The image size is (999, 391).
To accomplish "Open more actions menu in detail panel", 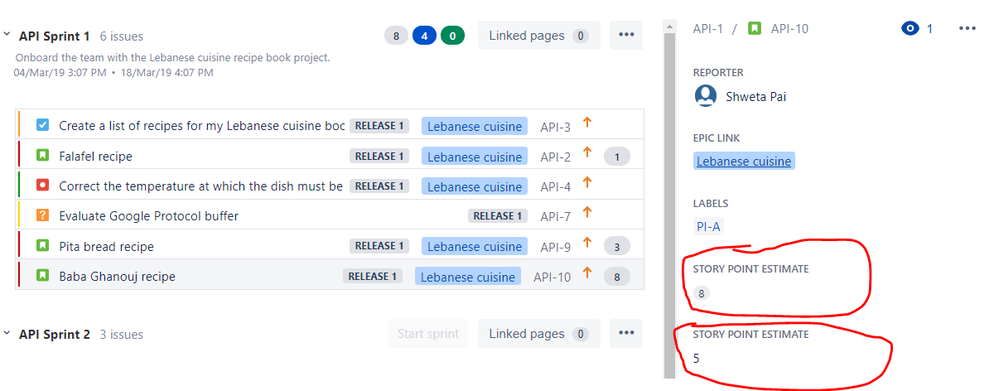I will tap(967, 29).
